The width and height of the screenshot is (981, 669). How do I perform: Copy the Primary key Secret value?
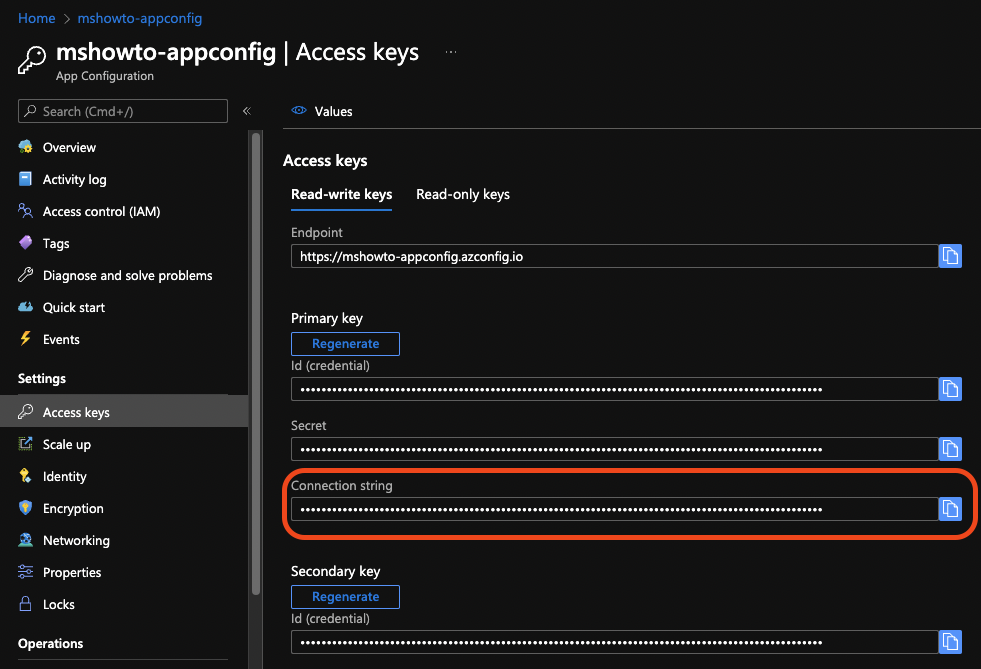[x=950, y=449]
